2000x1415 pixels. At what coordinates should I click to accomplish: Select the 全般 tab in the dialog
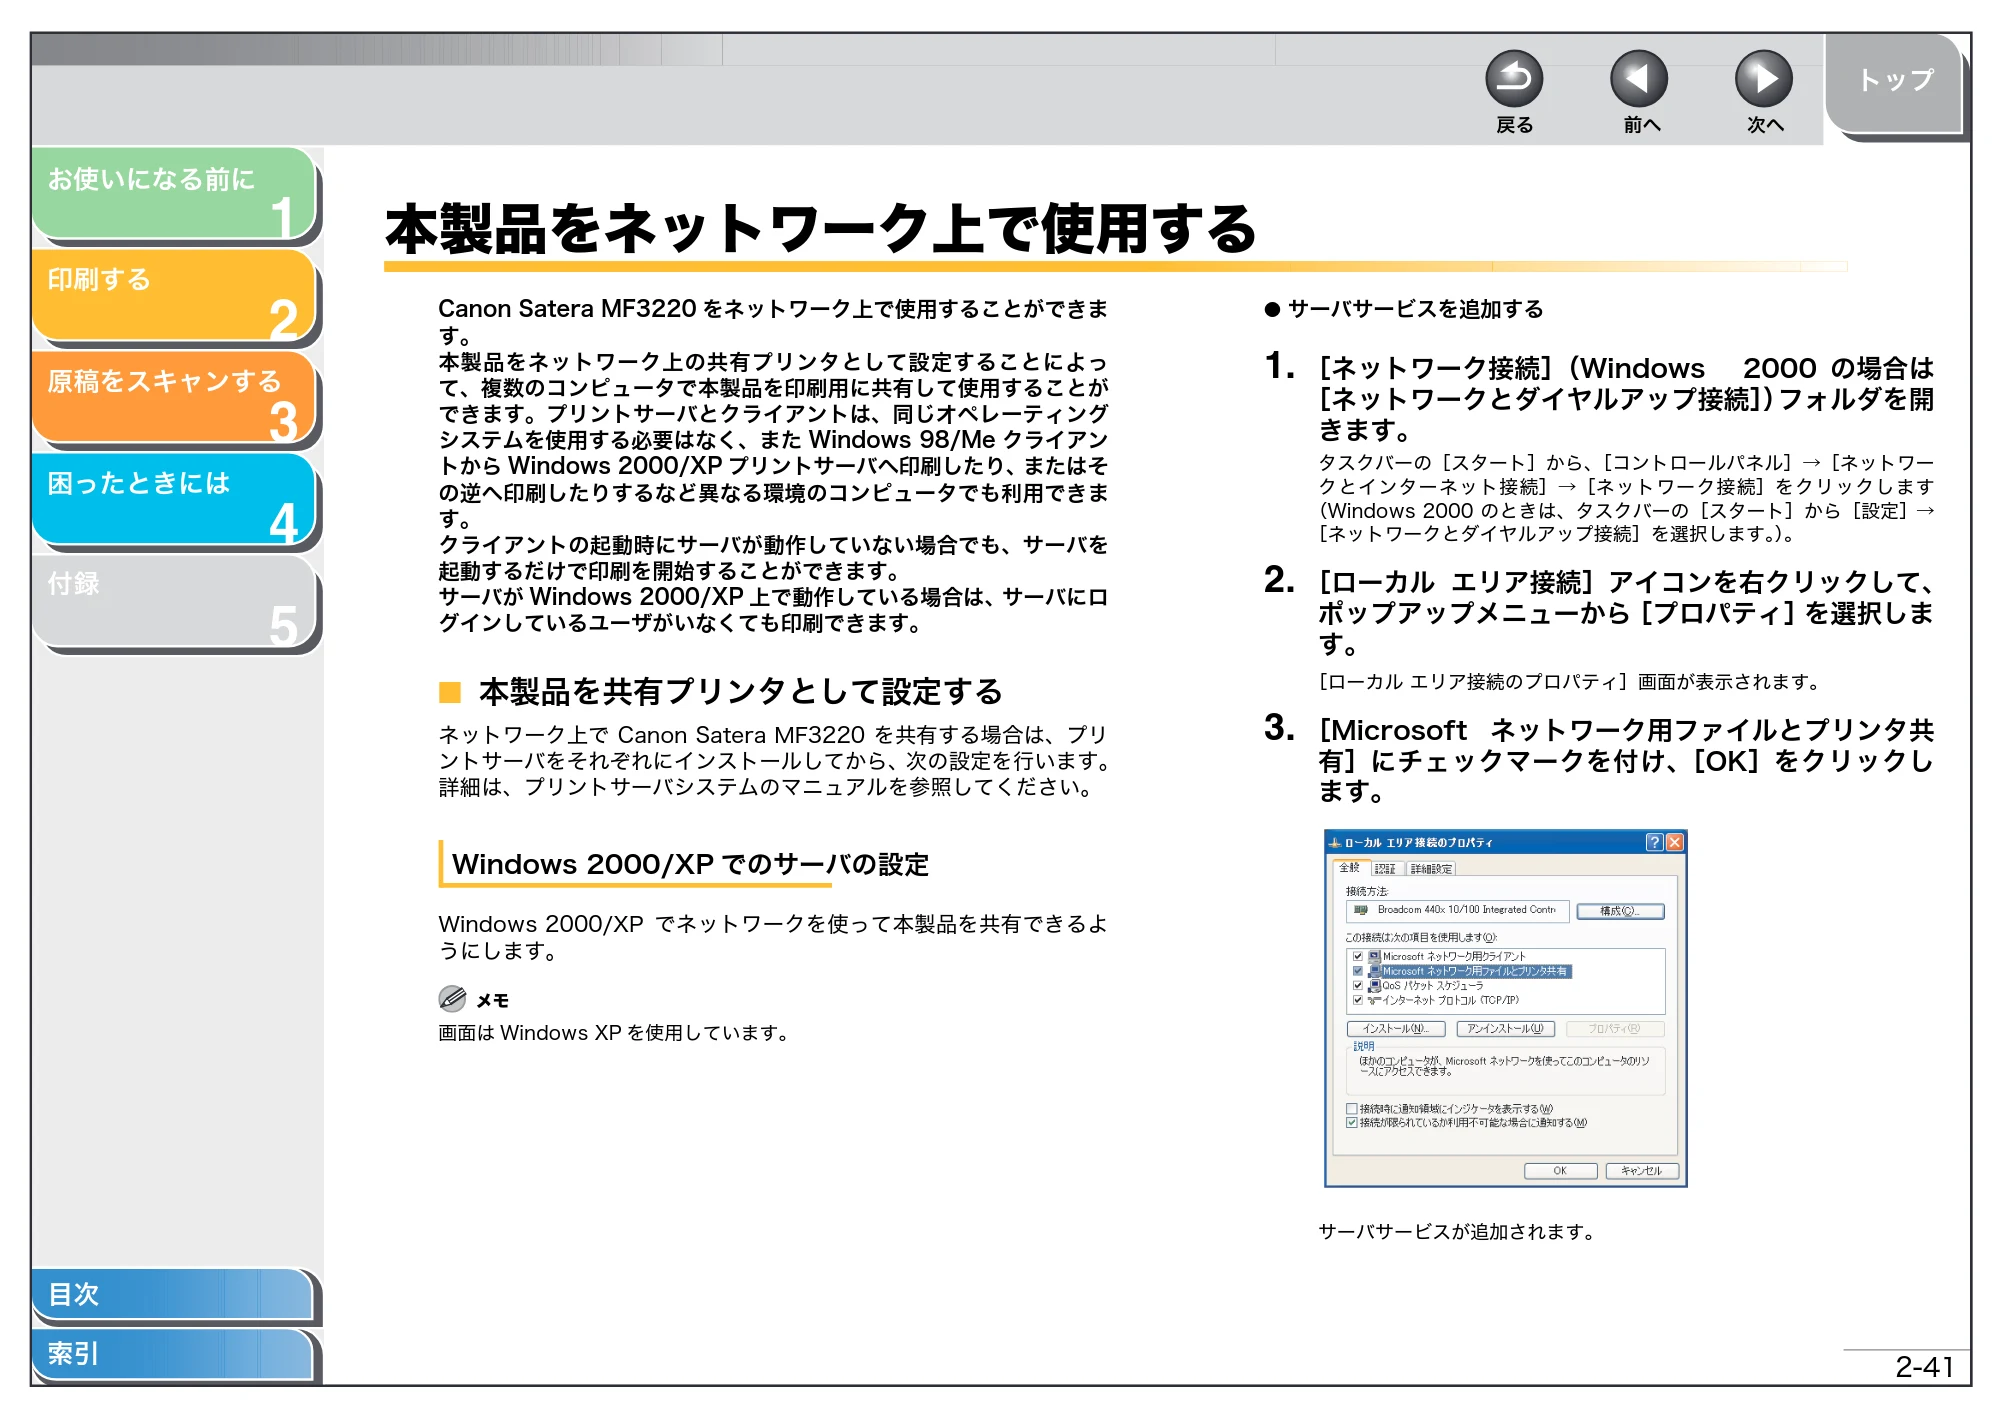[1350, 868]
